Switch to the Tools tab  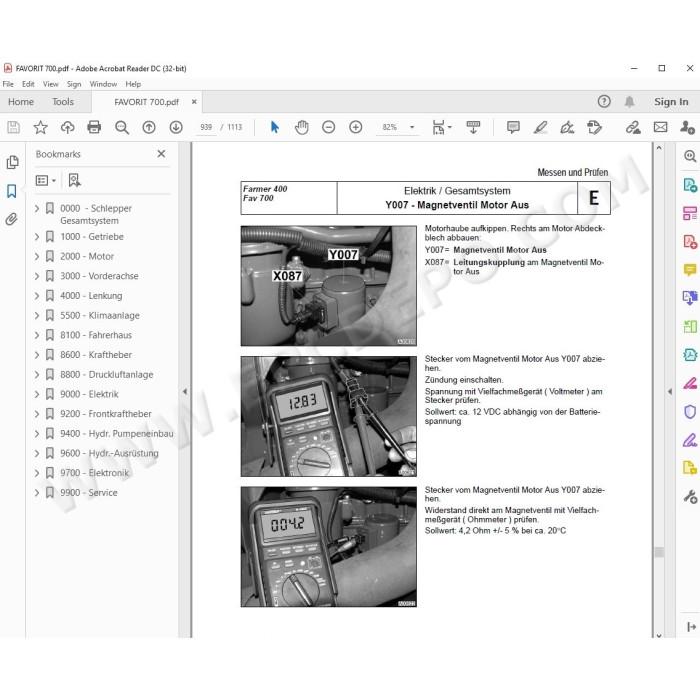(63, 102)
